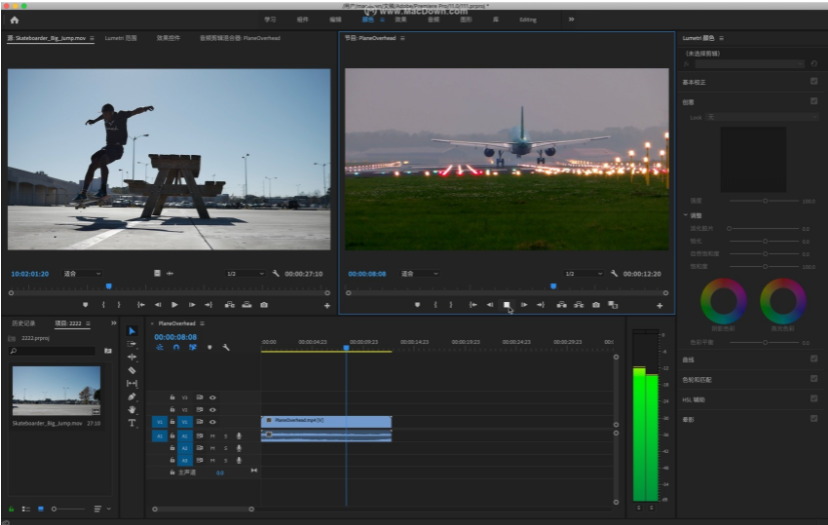
Task: Open the Source monitor 适合 zoom dropdown
Action: (82, 273)
